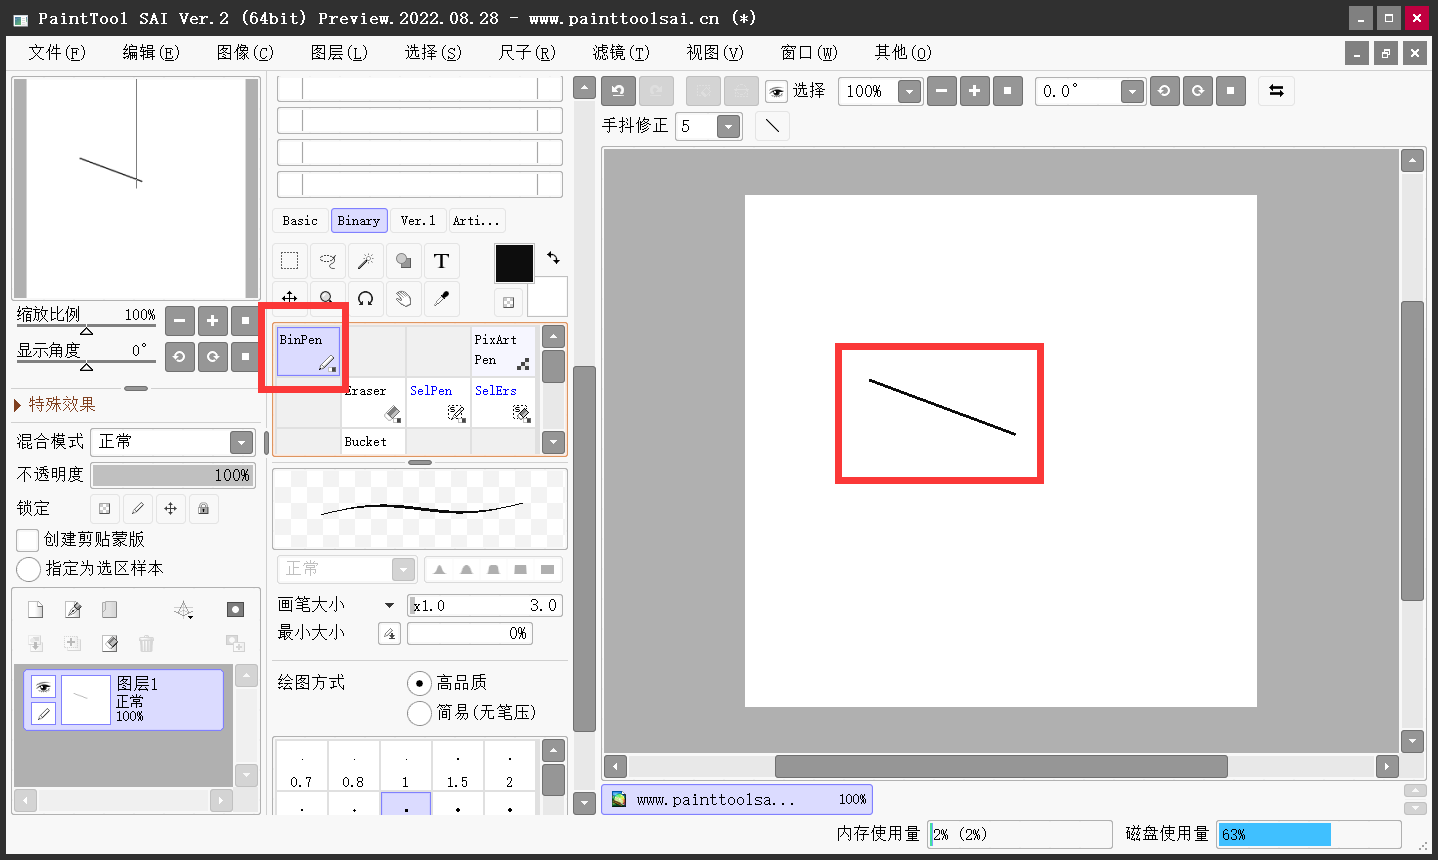This screenshot has height=860, width=1438.
Task: Enable 指定为选区样本 option
Action: [28, 569]
